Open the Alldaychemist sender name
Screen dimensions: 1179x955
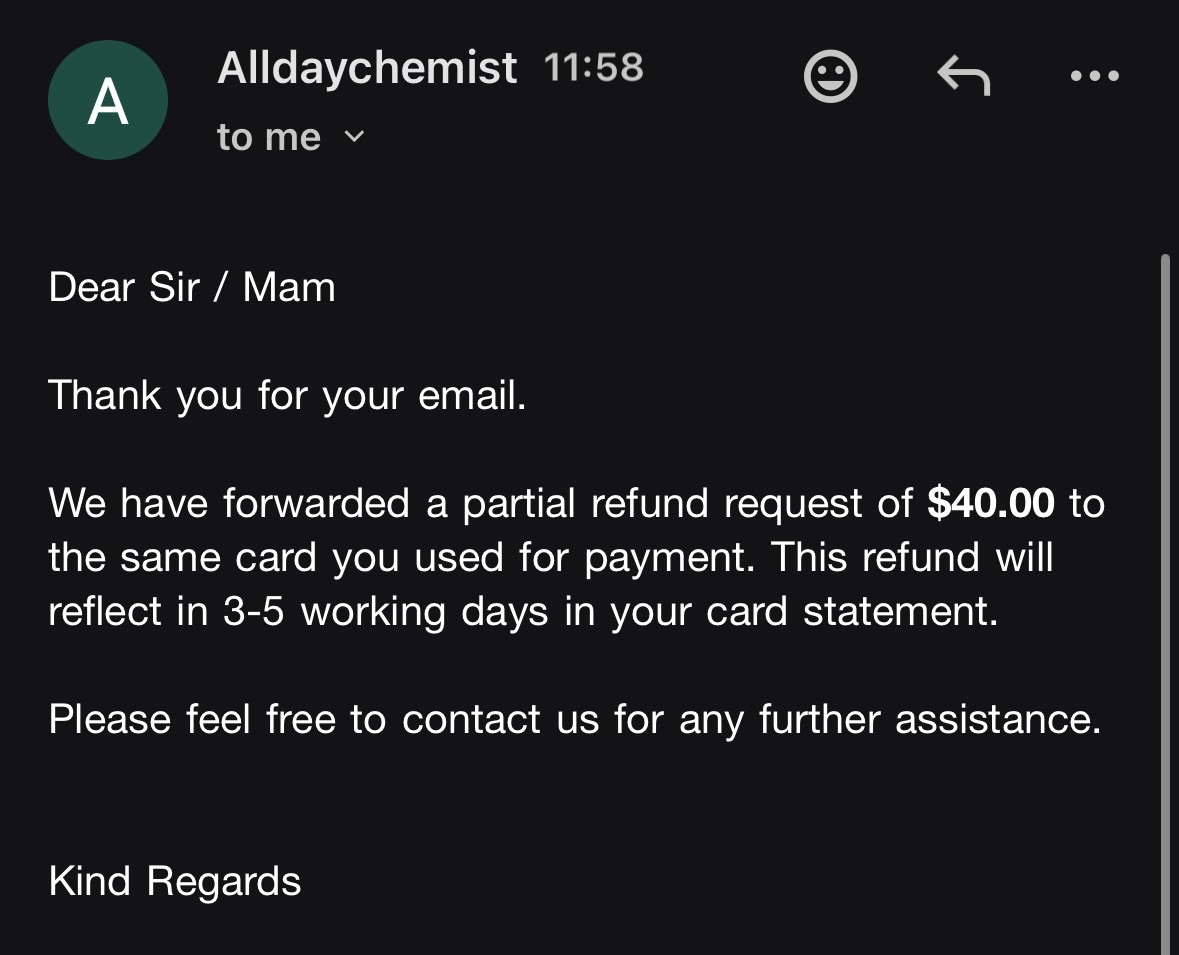click(x=367, y=68)
